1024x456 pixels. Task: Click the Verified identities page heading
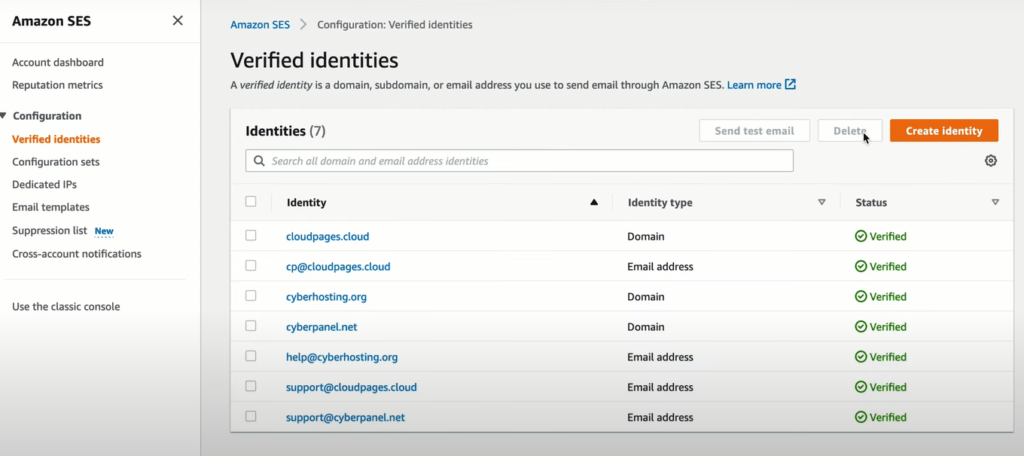pos(314,61)
